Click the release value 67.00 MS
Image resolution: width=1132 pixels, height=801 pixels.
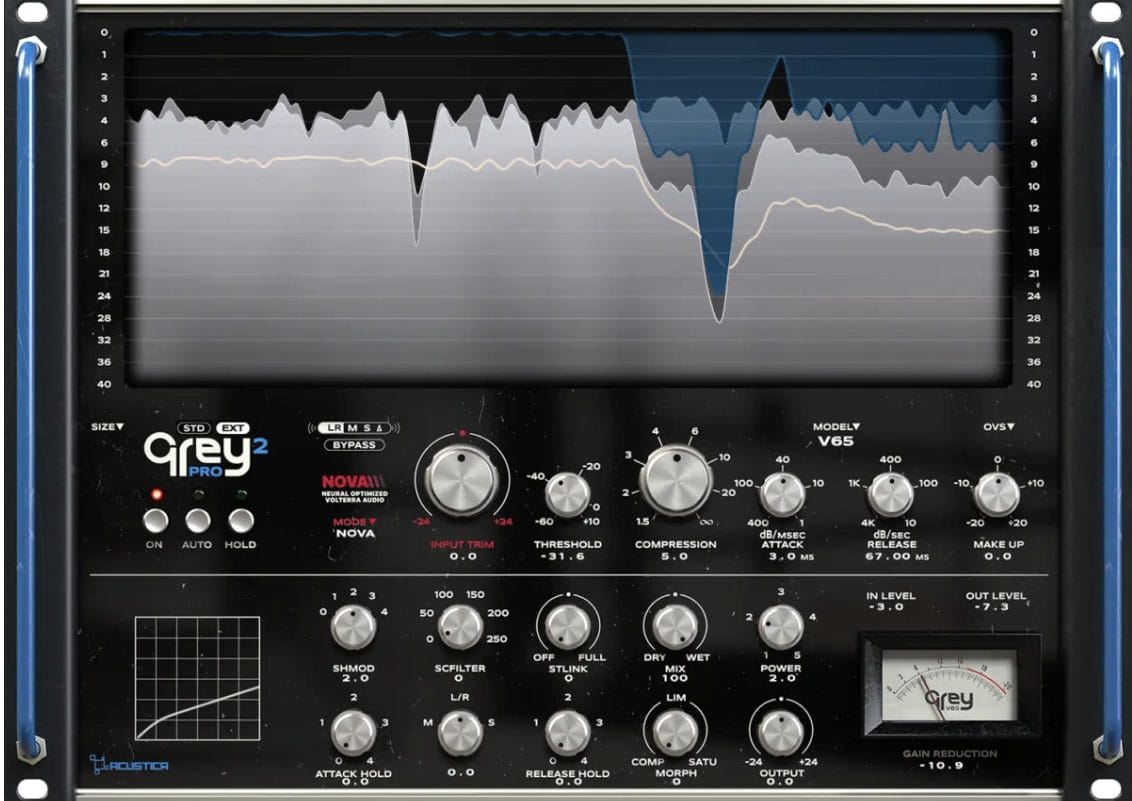(897, 556)
